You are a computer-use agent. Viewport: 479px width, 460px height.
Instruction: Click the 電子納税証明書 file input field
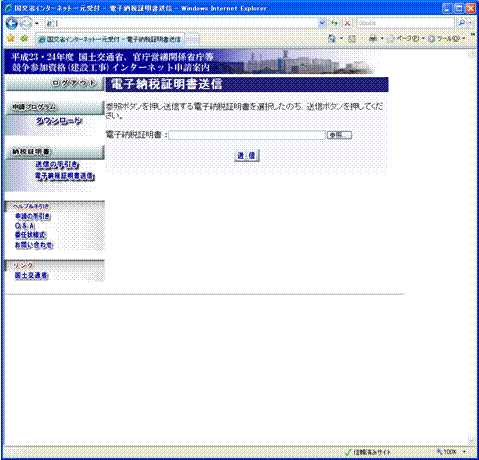247,135
